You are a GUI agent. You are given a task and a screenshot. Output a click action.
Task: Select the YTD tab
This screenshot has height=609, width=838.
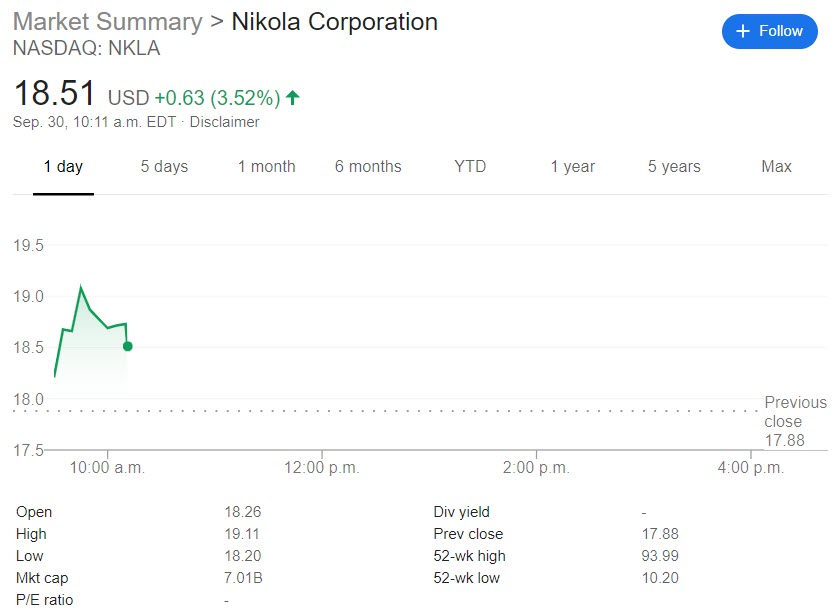(470, 167)
